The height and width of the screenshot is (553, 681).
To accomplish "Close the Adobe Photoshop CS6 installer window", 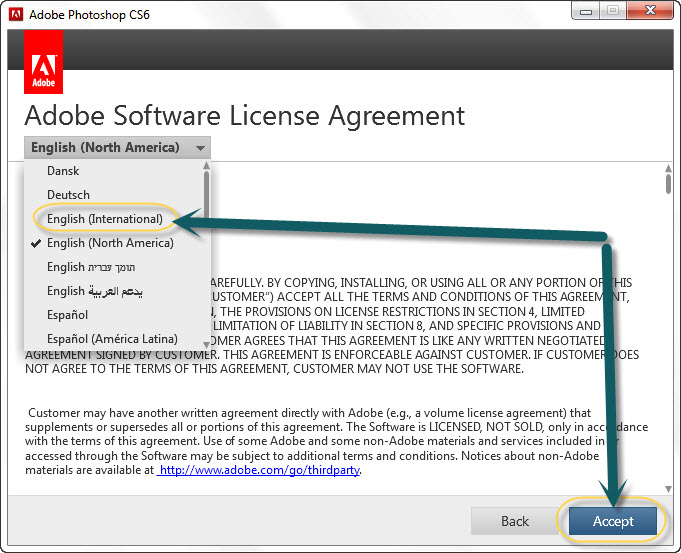I will pos(650,11).
